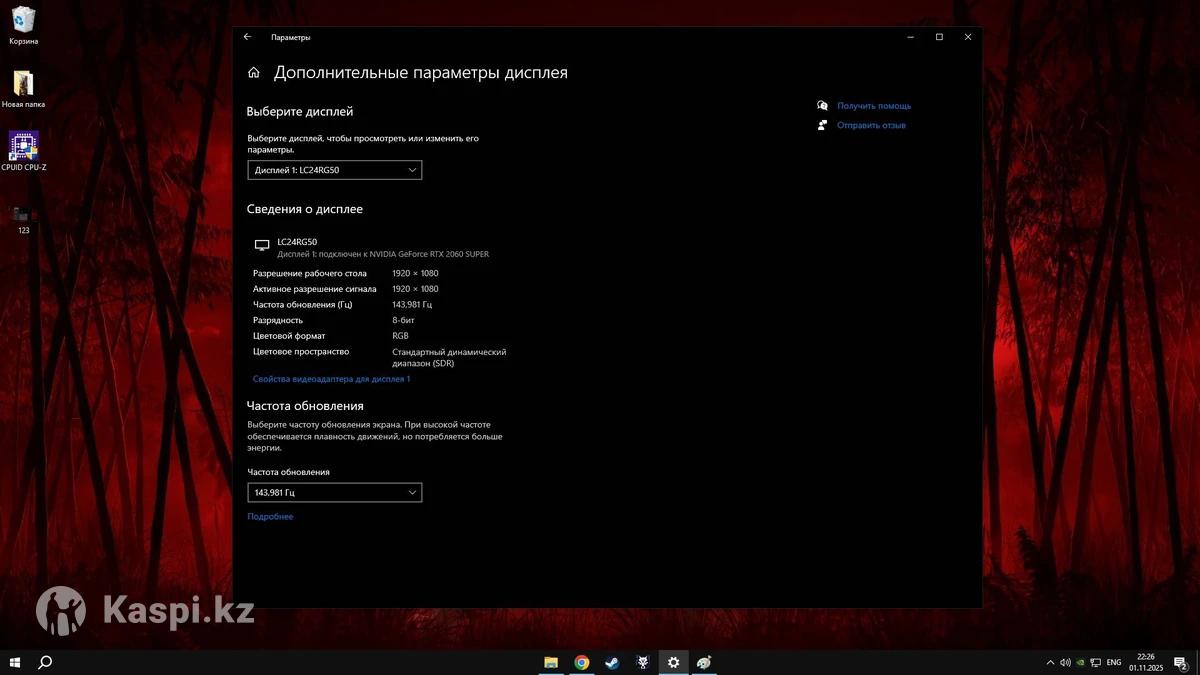The image size is (1200, 675).
Task: Open the Windows Start menu
Action: [15, 662]
